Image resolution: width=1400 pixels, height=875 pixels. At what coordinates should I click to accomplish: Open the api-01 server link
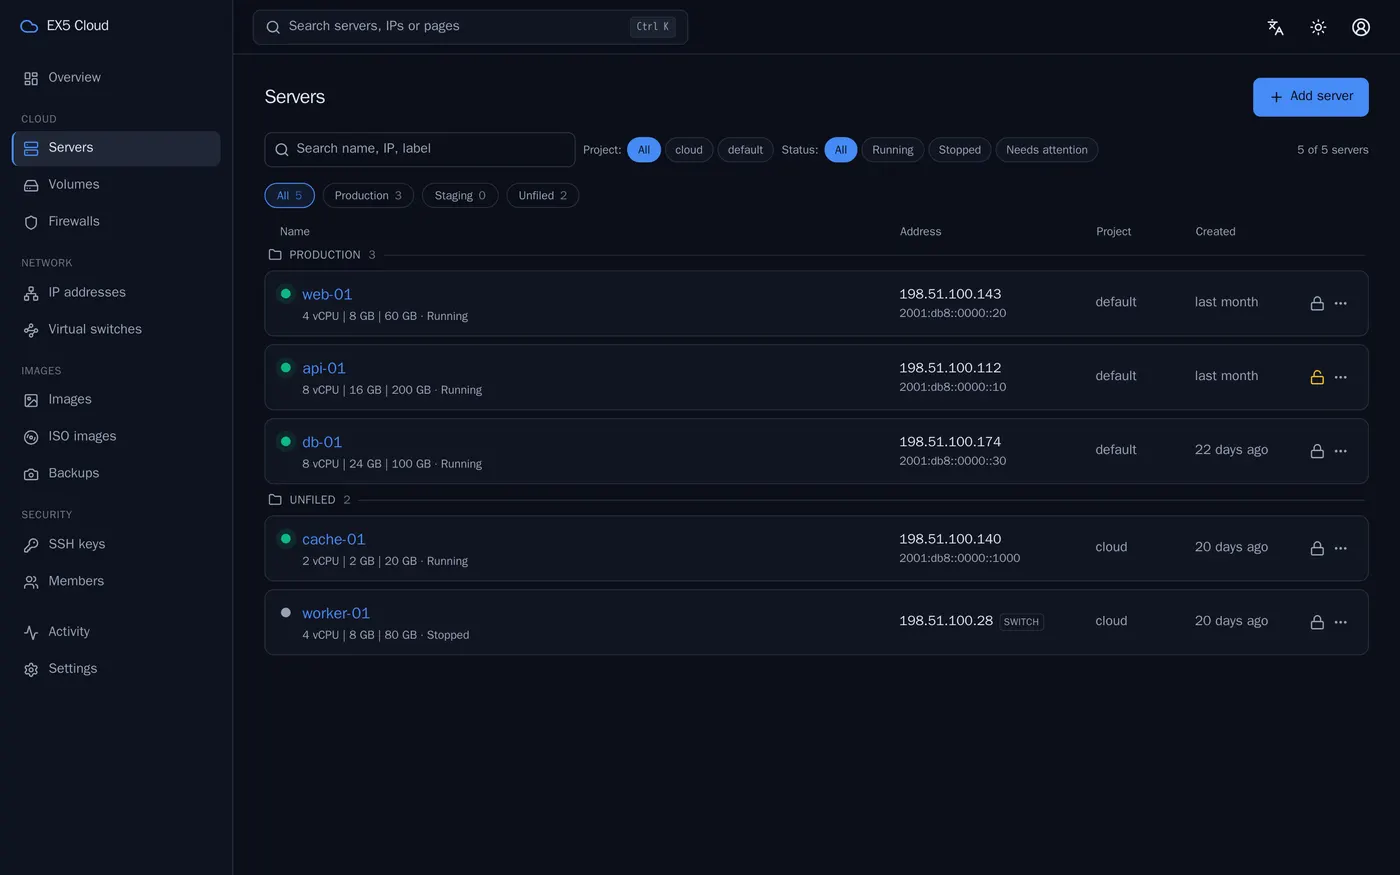pyautogui.click(x=324, y=368)
